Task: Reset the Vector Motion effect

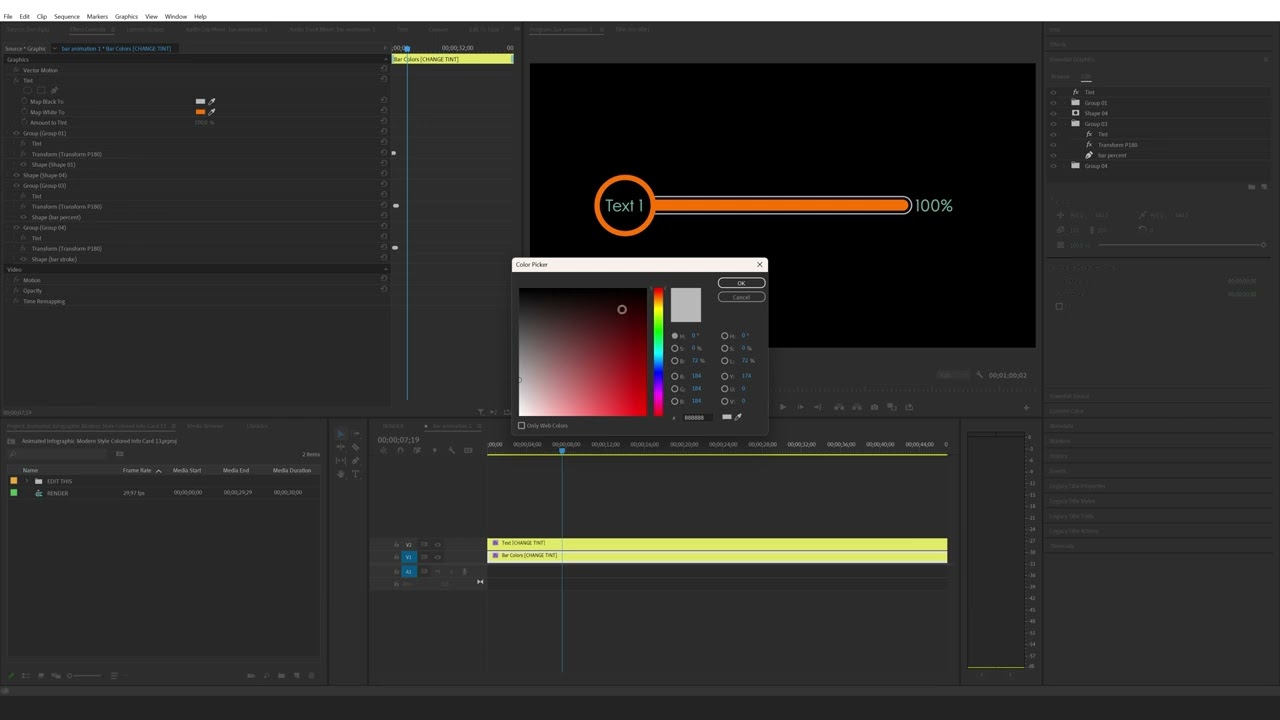Action: coord(383,70)
